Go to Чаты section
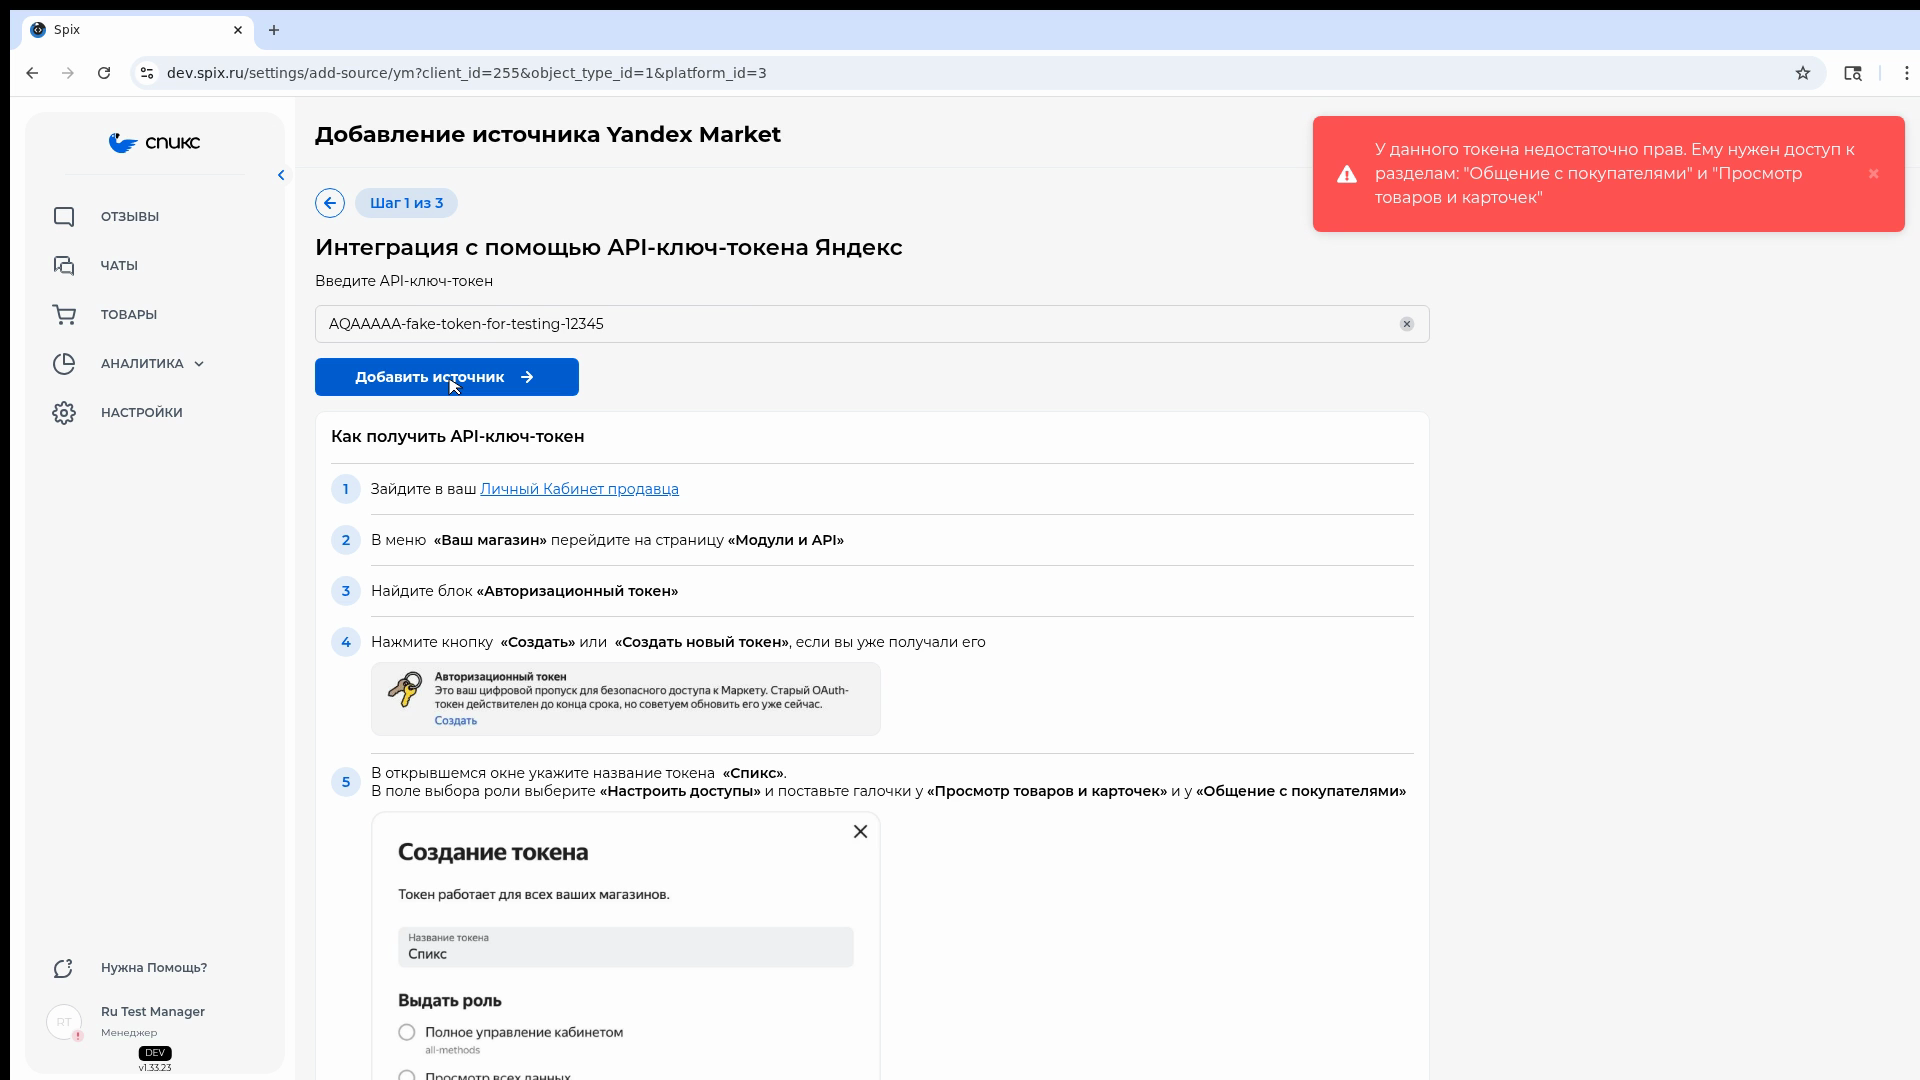1920x1080 pixels. click(119, 266)
